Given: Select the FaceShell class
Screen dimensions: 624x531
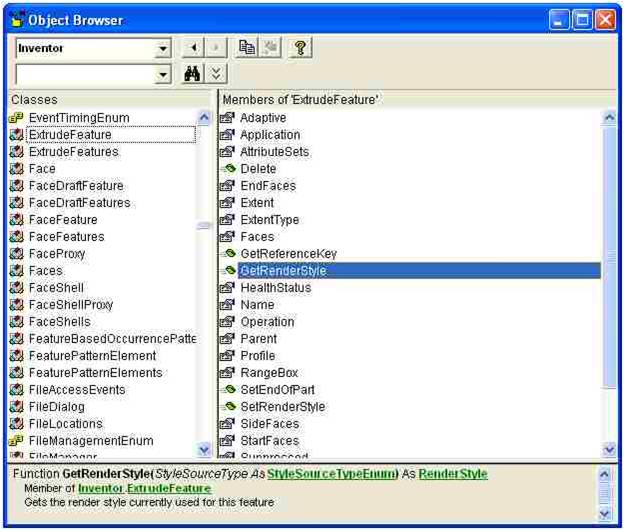Looking at the screenshot, I should 57,288.
